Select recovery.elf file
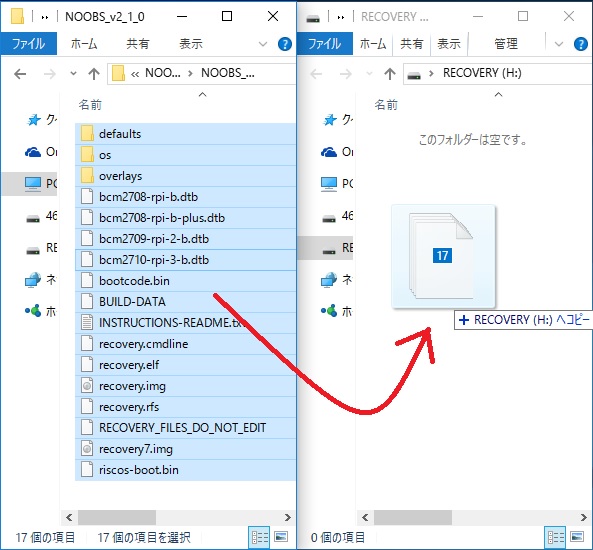 pos(185,365)
